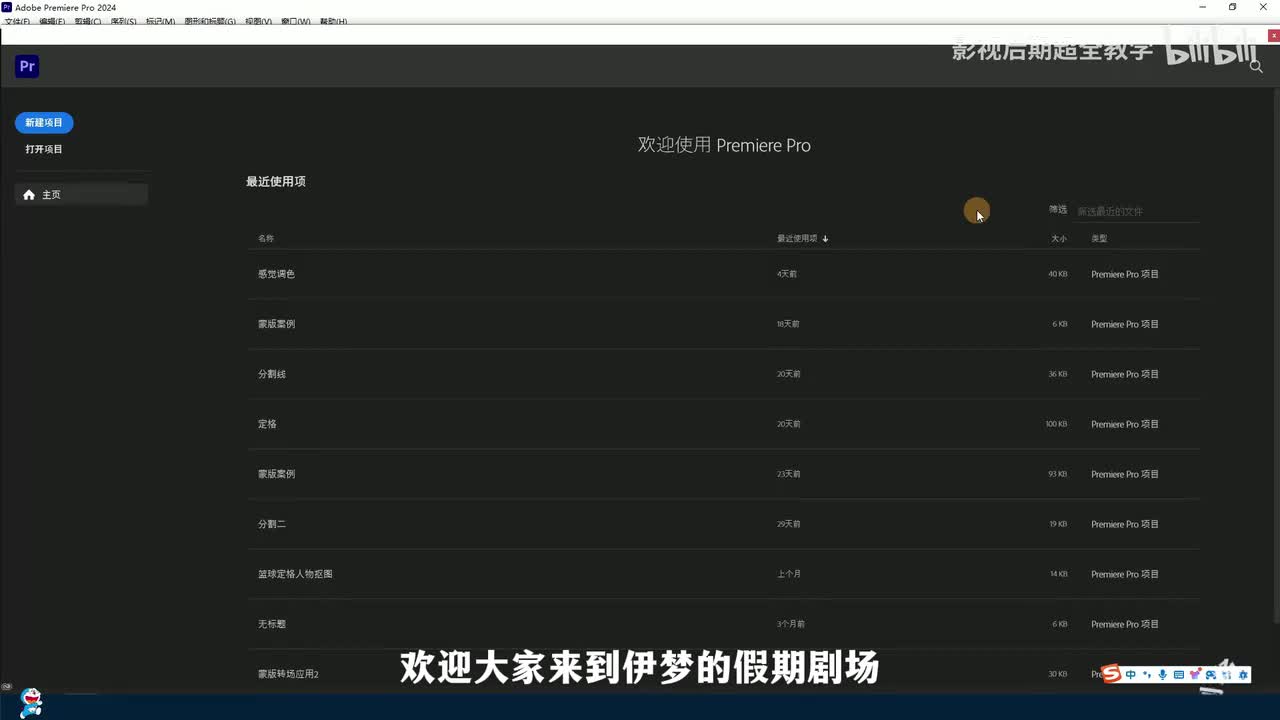
Task: Open the 帮助(H) menu
Action: pyautogui.click(x=333, y=21)
